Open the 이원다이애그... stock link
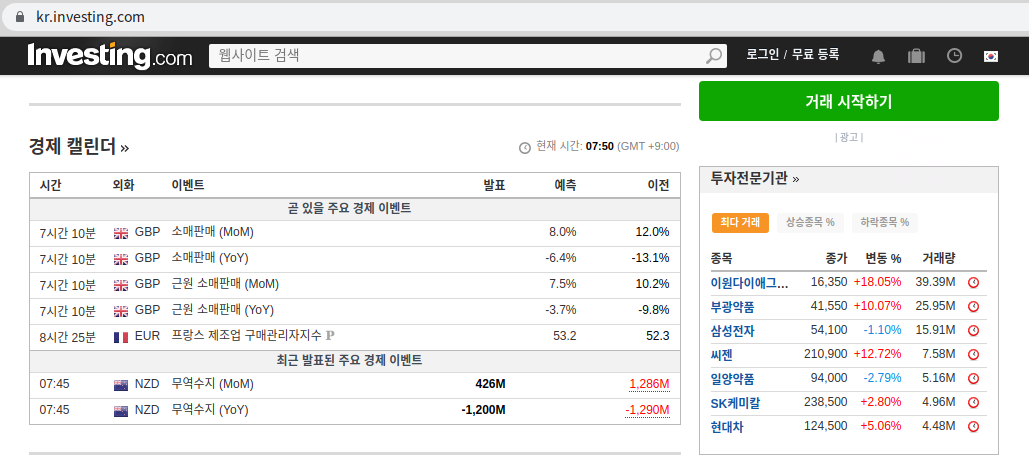This screenshot has width=1029, height=465. click(749, 283)
